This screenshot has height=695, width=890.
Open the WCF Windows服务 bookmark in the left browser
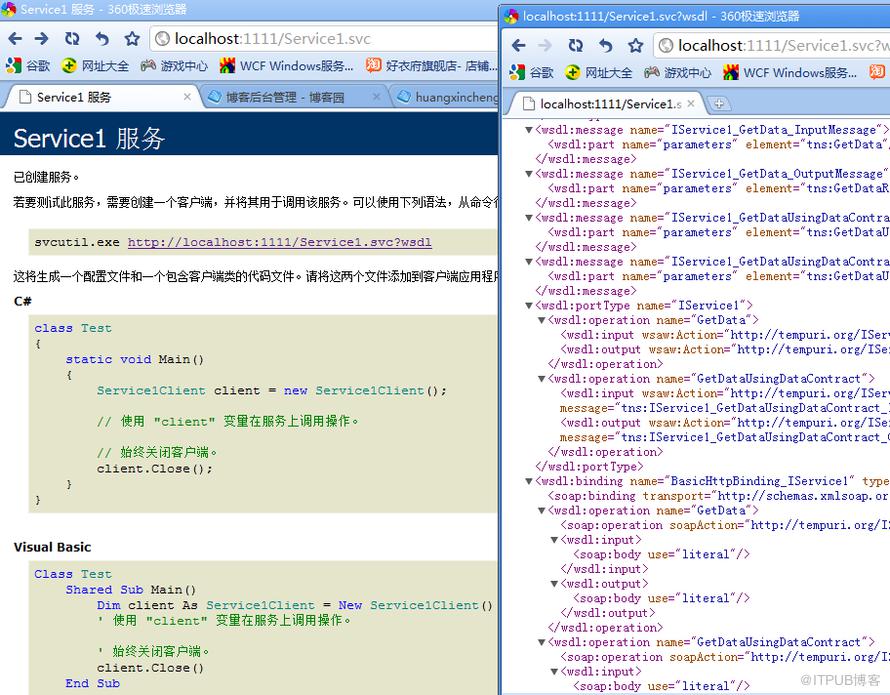tap(287, 66)
